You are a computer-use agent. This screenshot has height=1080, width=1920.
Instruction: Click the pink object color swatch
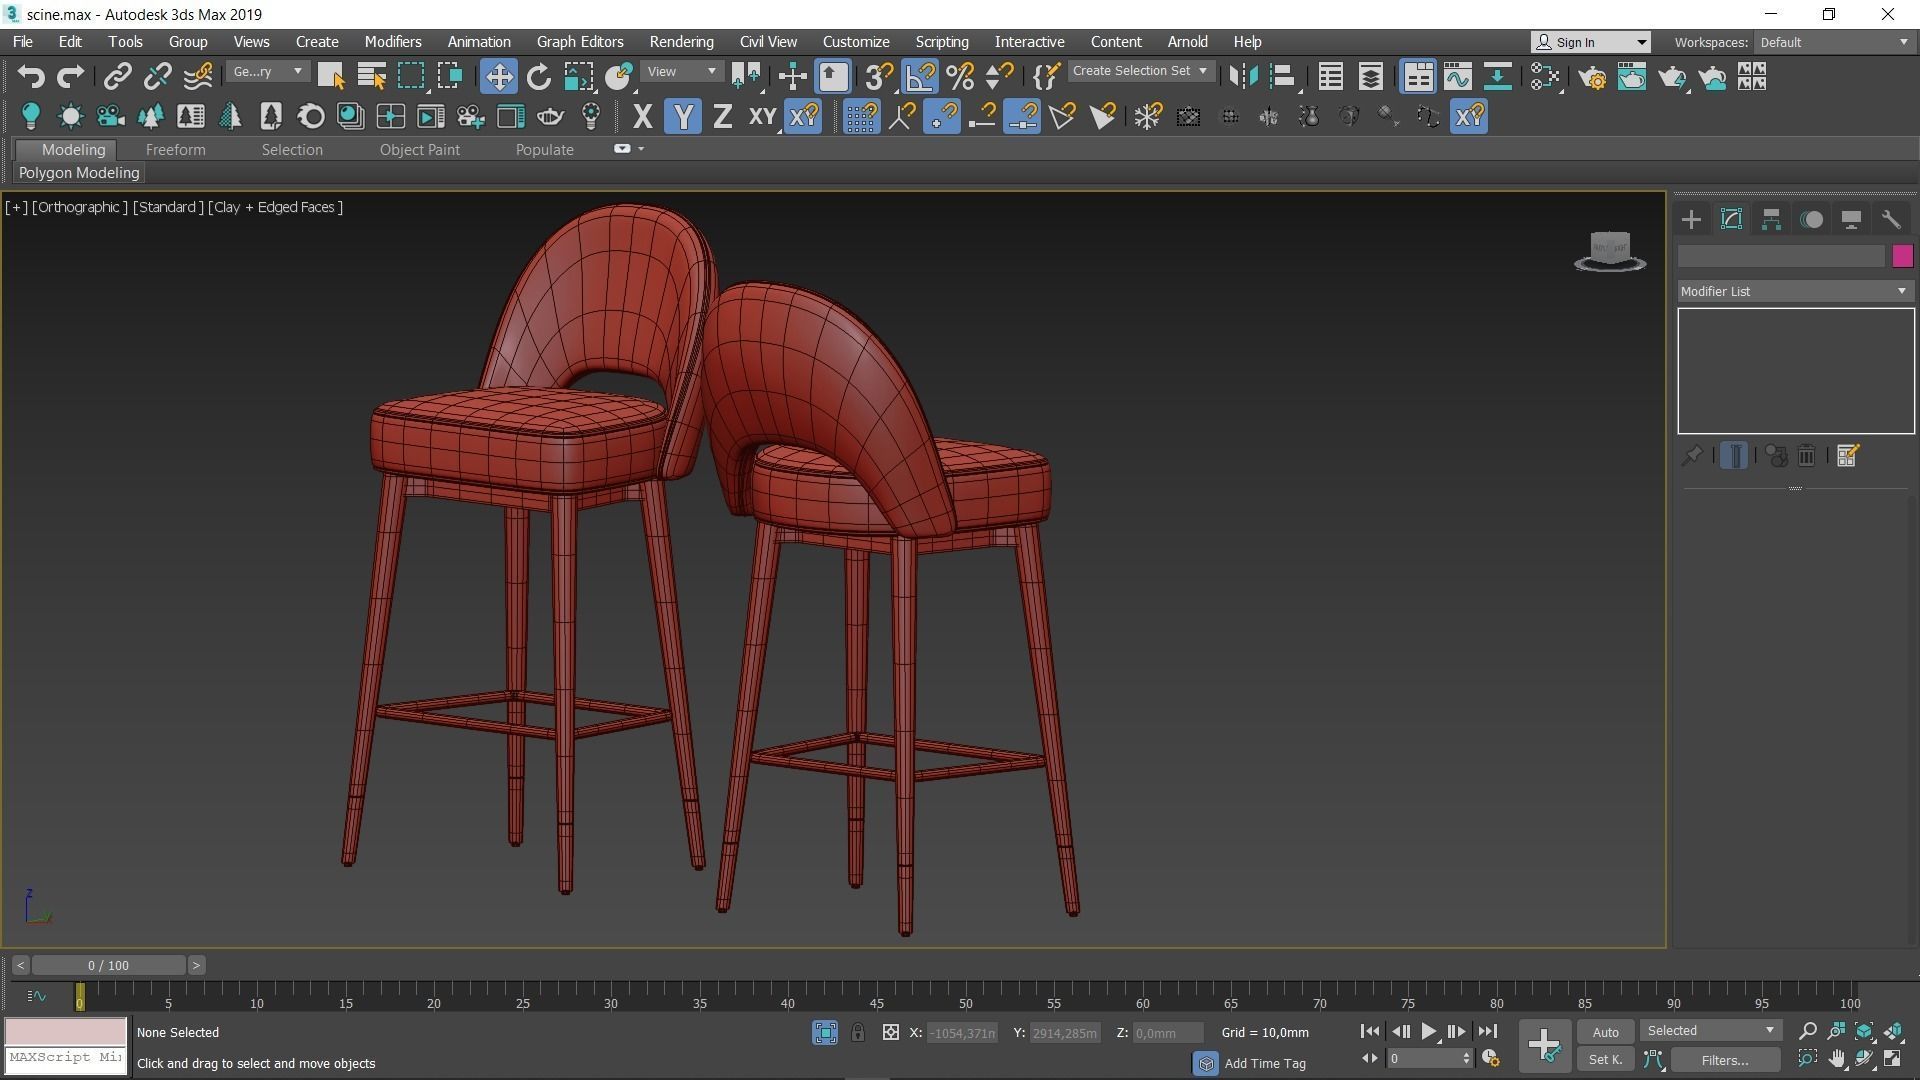tap(1902, 256)
